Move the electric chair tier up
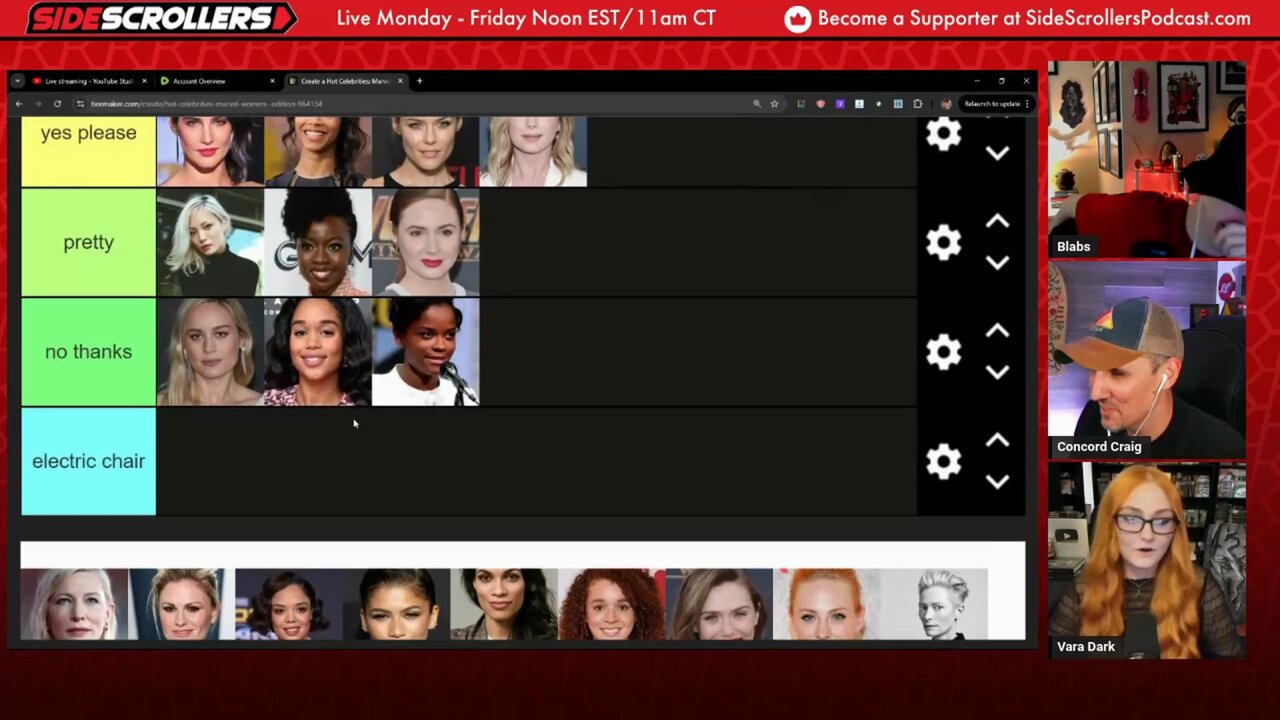 coord(997,441)
